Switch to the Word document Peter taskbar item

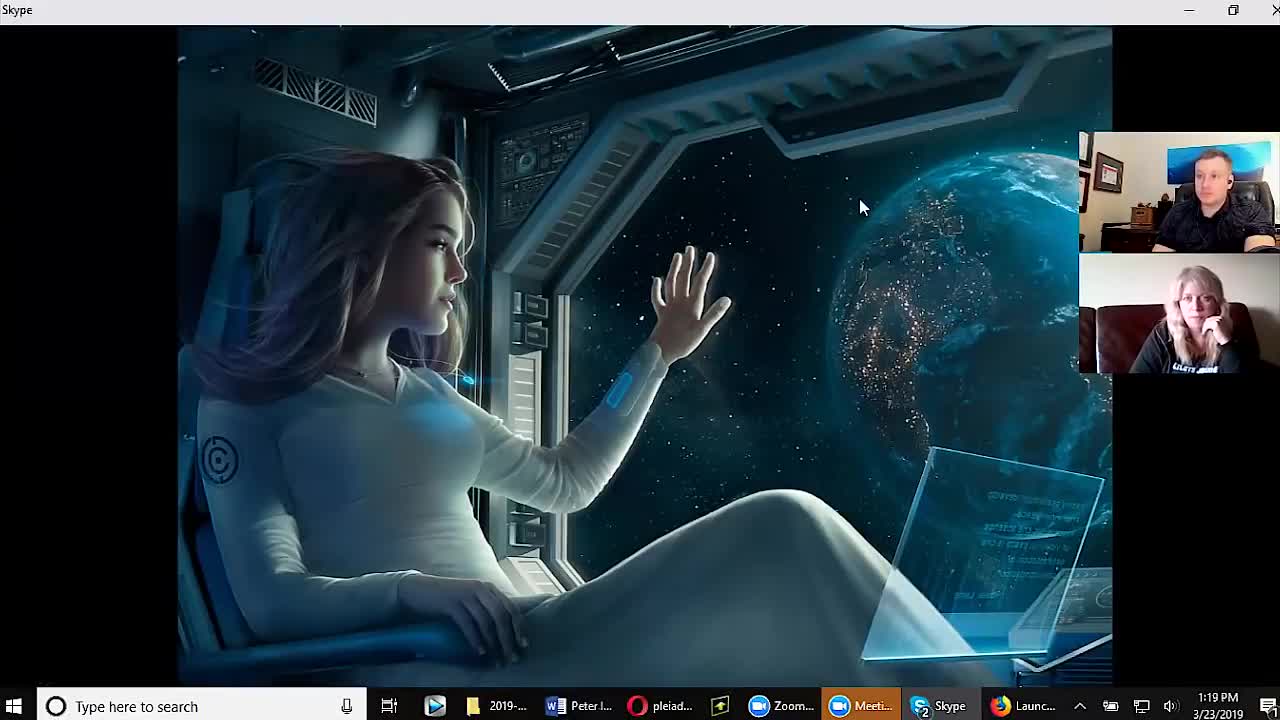579,706
